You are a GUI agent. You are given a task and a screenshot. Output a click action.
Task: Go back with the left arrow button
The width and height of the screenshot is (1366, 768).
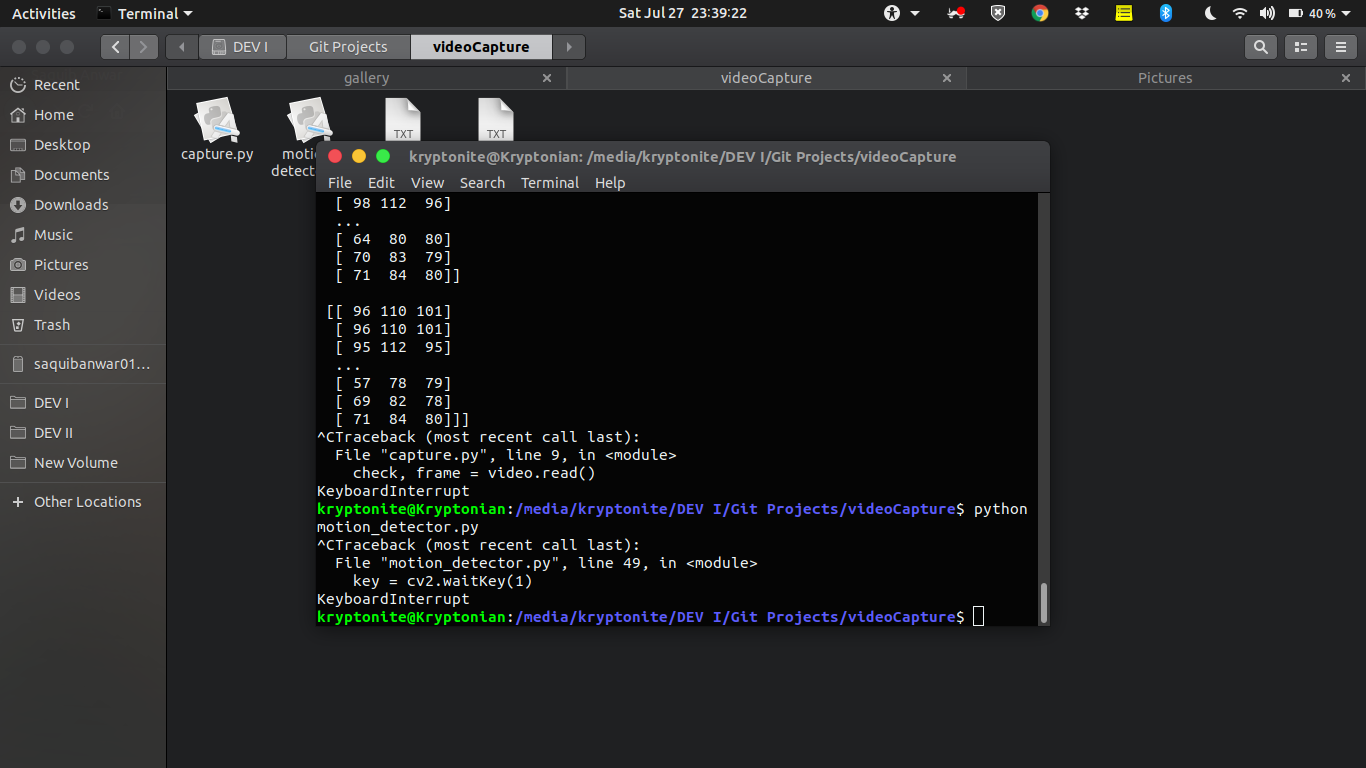pos(116,47)
